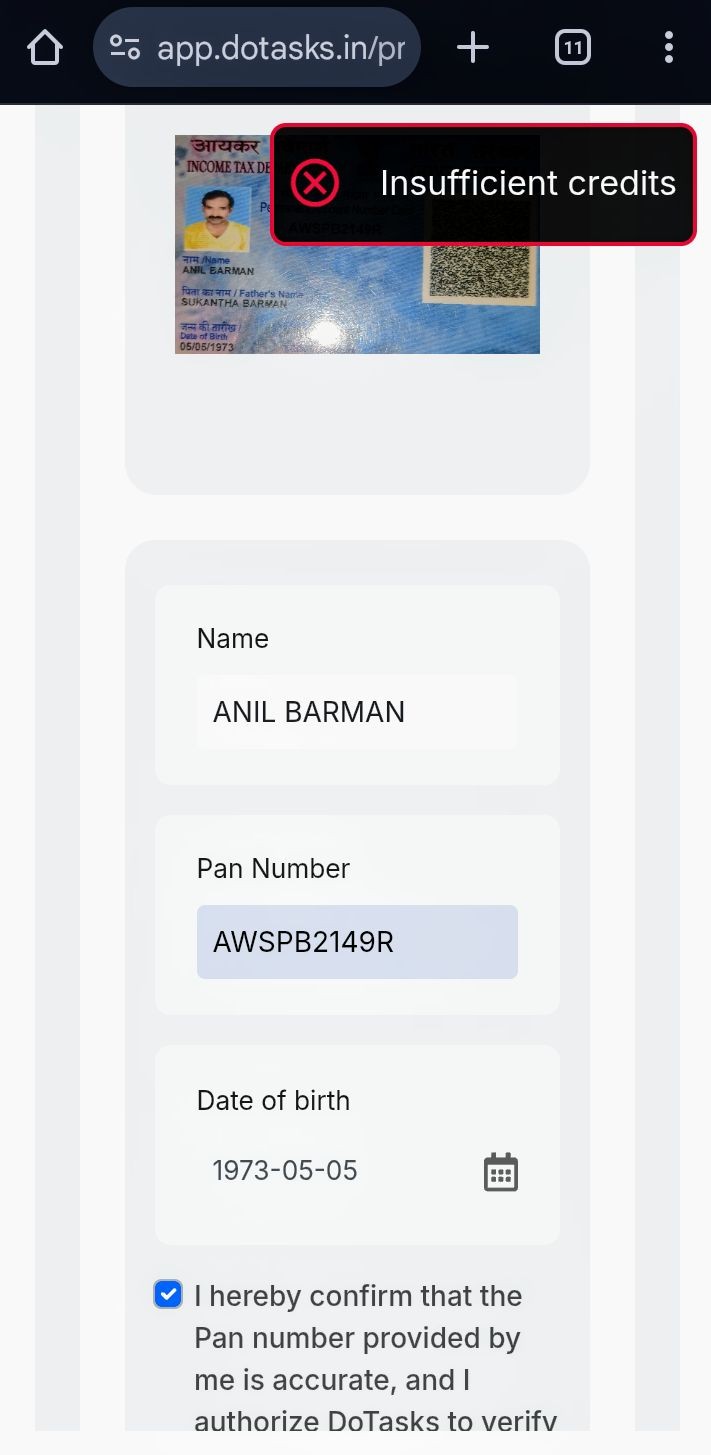Click the red error icon in notification
The width and height of the screenshot is (711, 1455).
(x=315, y=184)
